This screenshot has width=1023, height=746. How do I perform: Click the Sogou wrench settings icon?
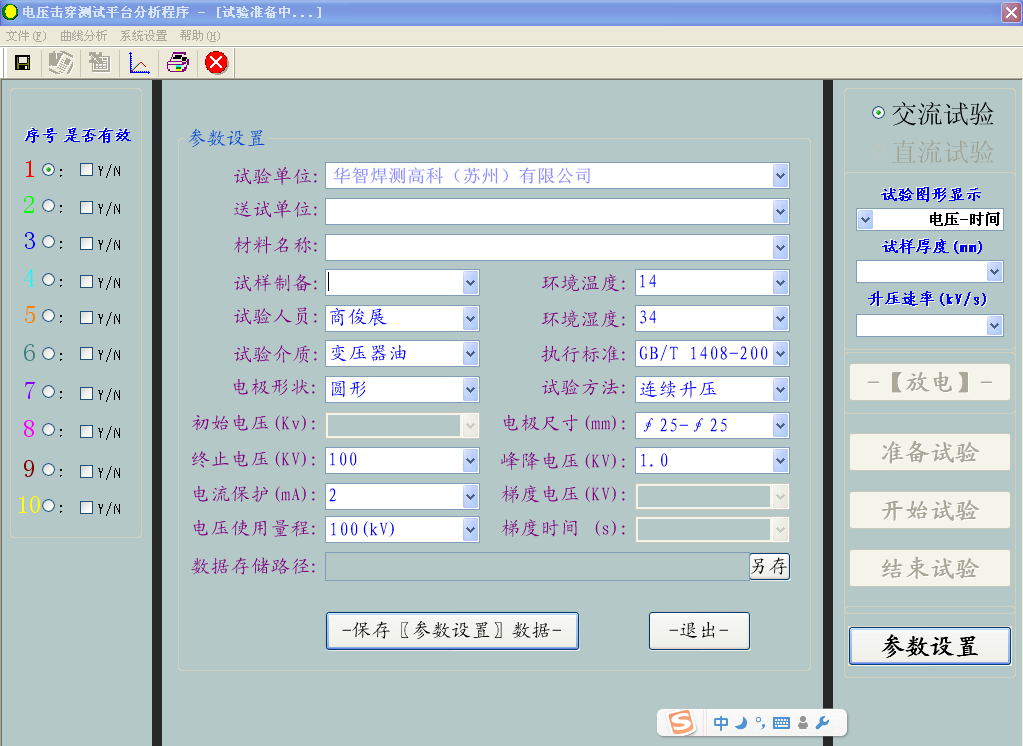823,723
